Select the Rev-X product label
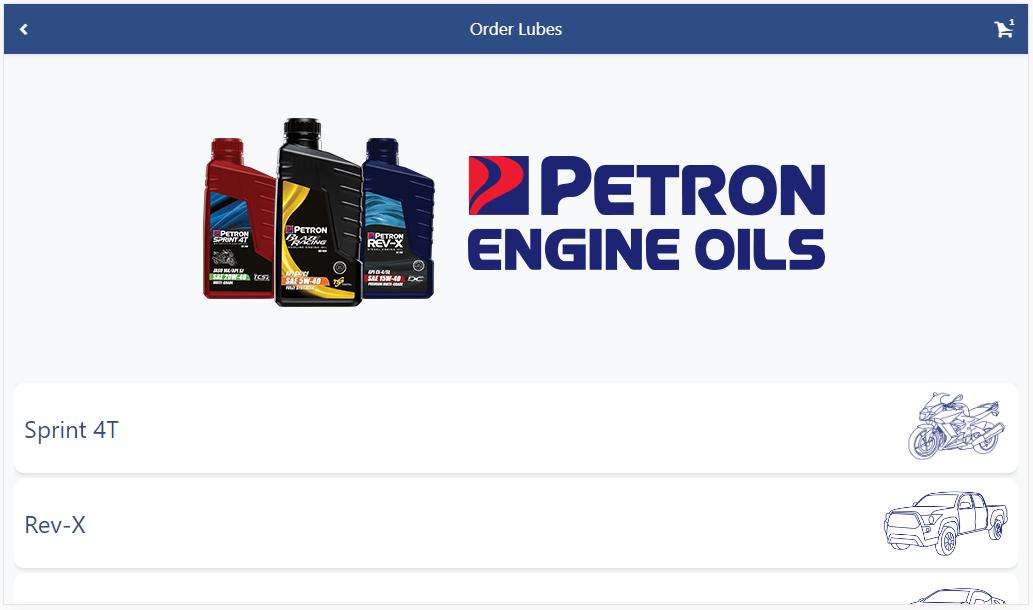 click(x=55, y=525)
